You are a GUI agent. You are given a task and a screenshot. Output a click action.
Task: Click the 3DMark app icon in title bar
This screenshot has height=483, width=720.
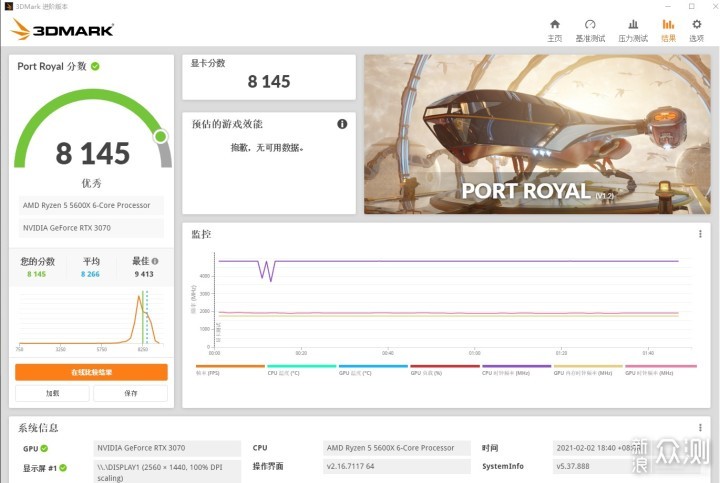pyautogui.click(x=8, y=6)
